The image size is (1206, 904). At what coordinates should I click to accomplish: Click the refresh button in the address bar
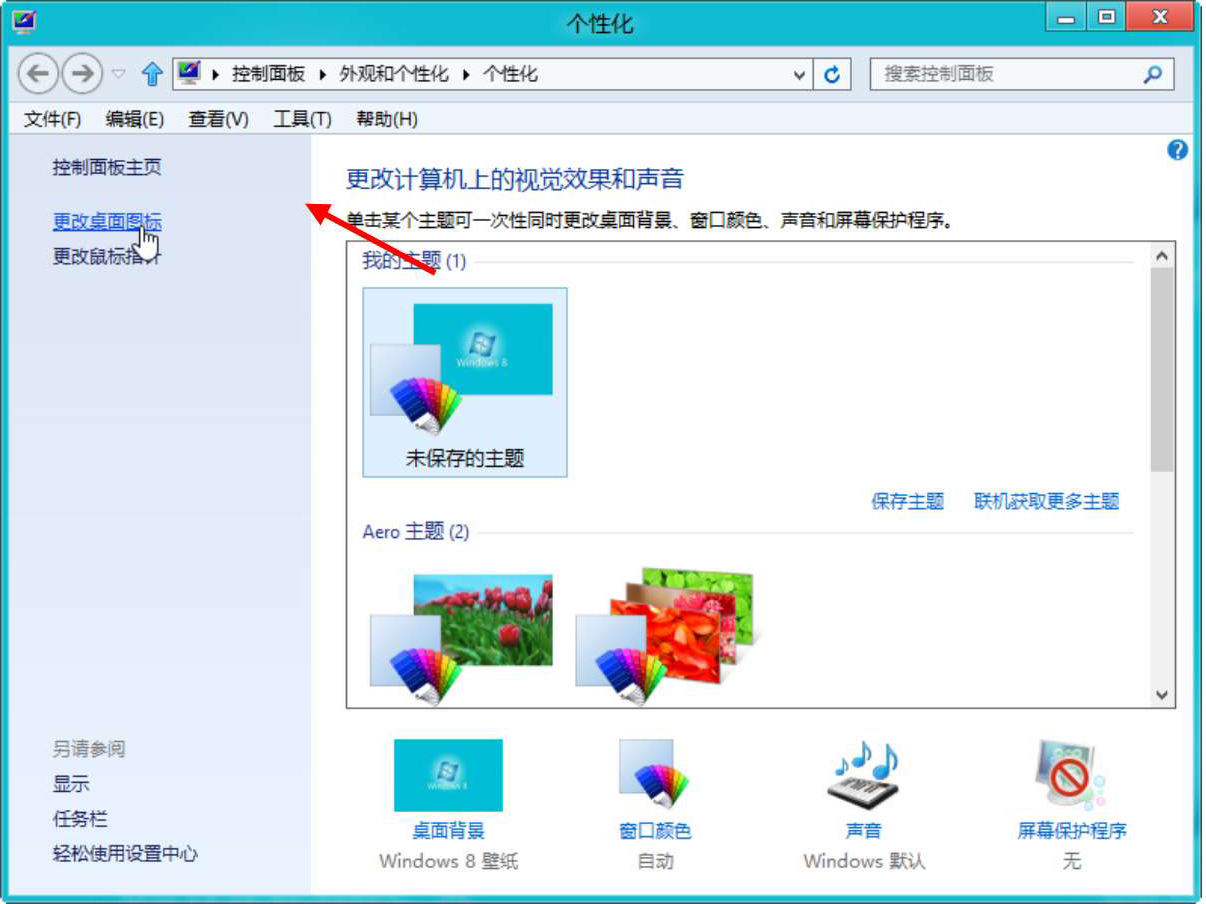click(x=832, y=74)
